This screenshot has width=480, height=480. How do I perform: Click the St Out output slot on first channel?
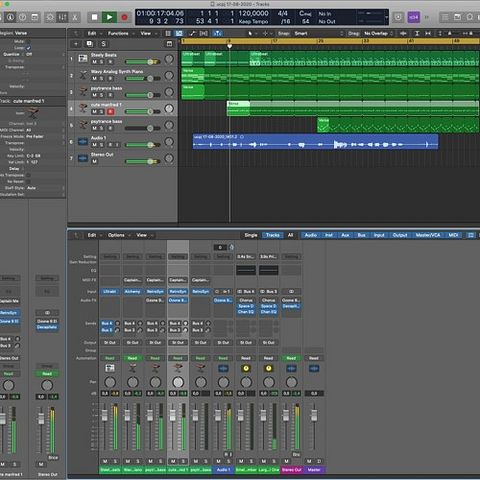(110, 342)
